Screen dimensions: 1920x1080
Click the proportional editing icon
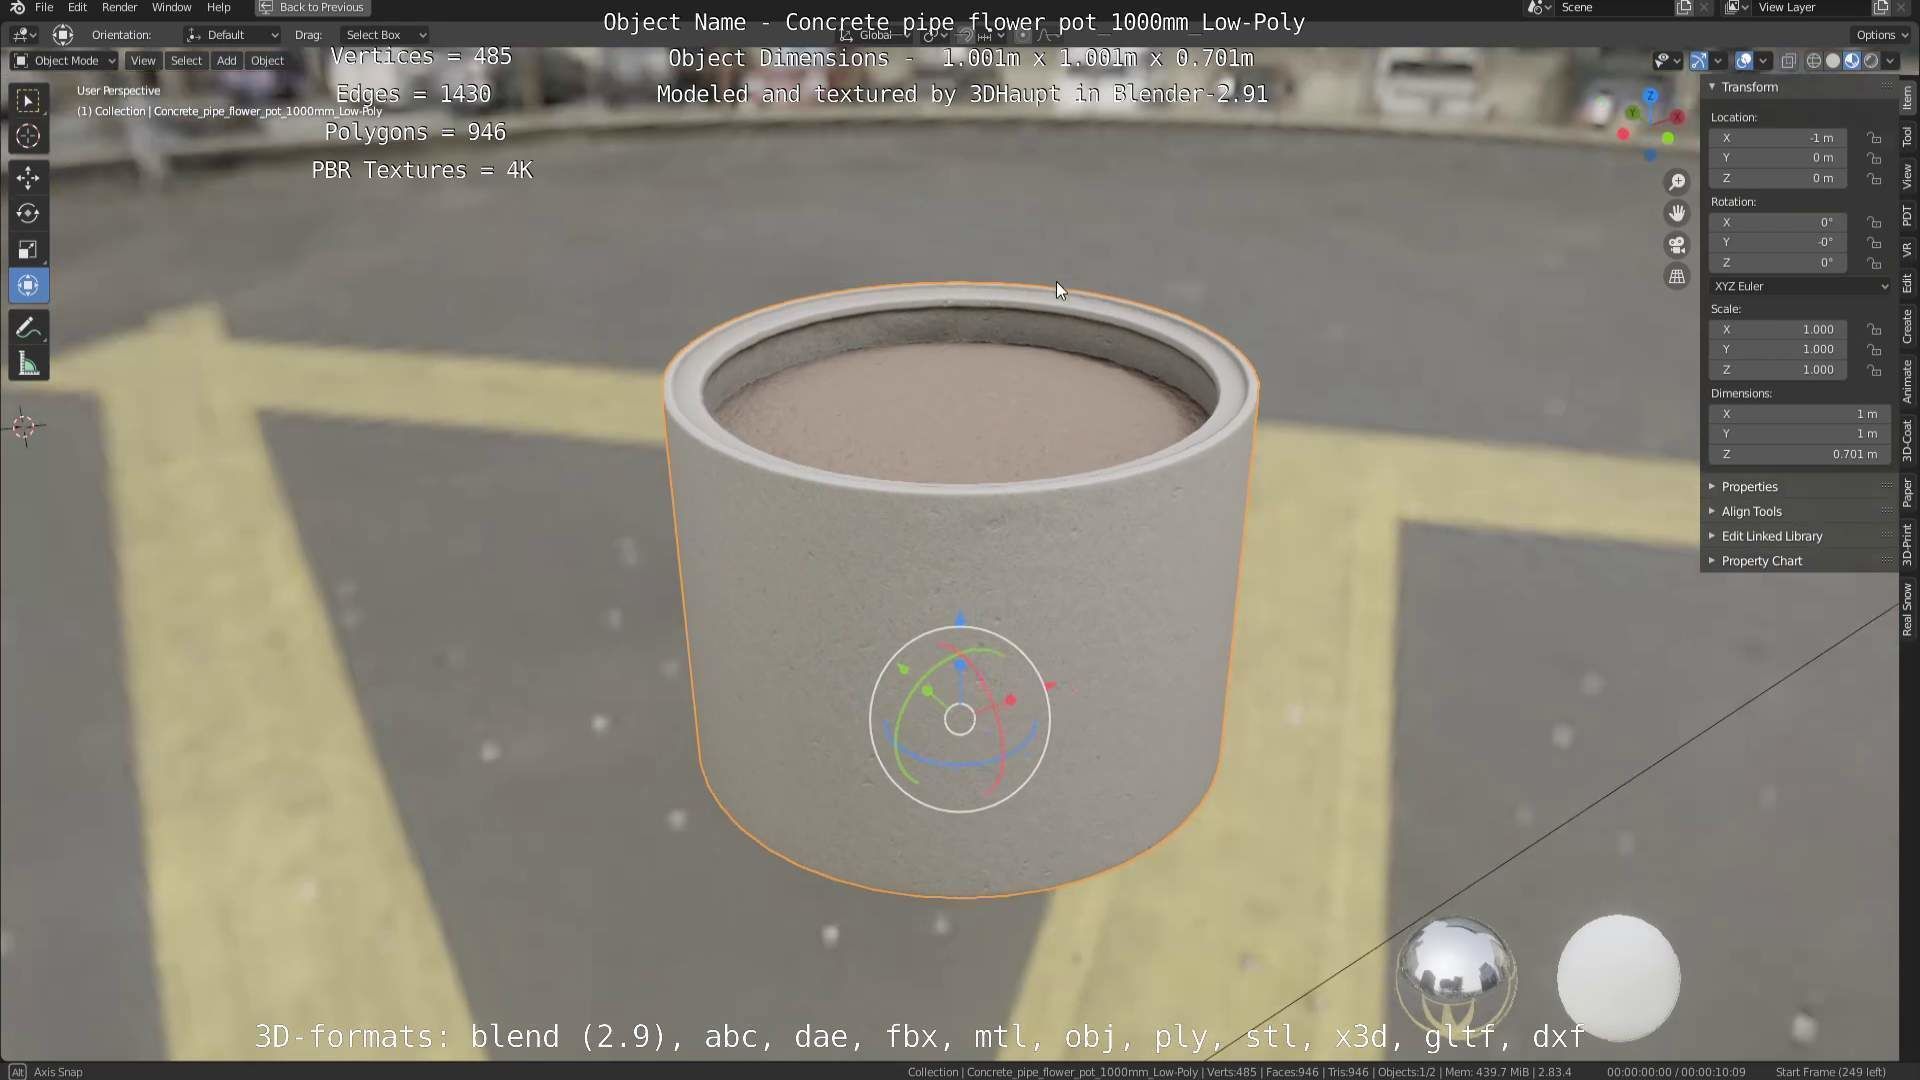click(x=1021, y=35)
